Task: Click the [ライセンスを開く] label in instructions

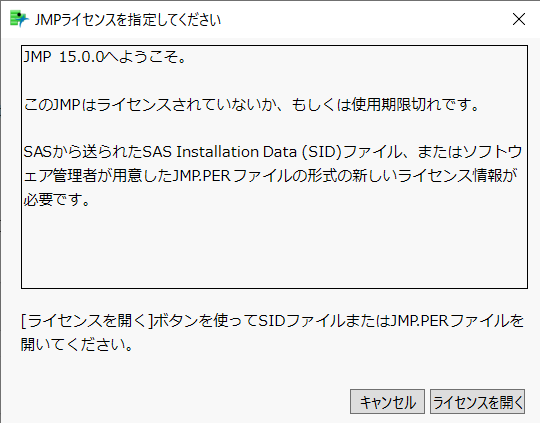Action: coord(87,321)
